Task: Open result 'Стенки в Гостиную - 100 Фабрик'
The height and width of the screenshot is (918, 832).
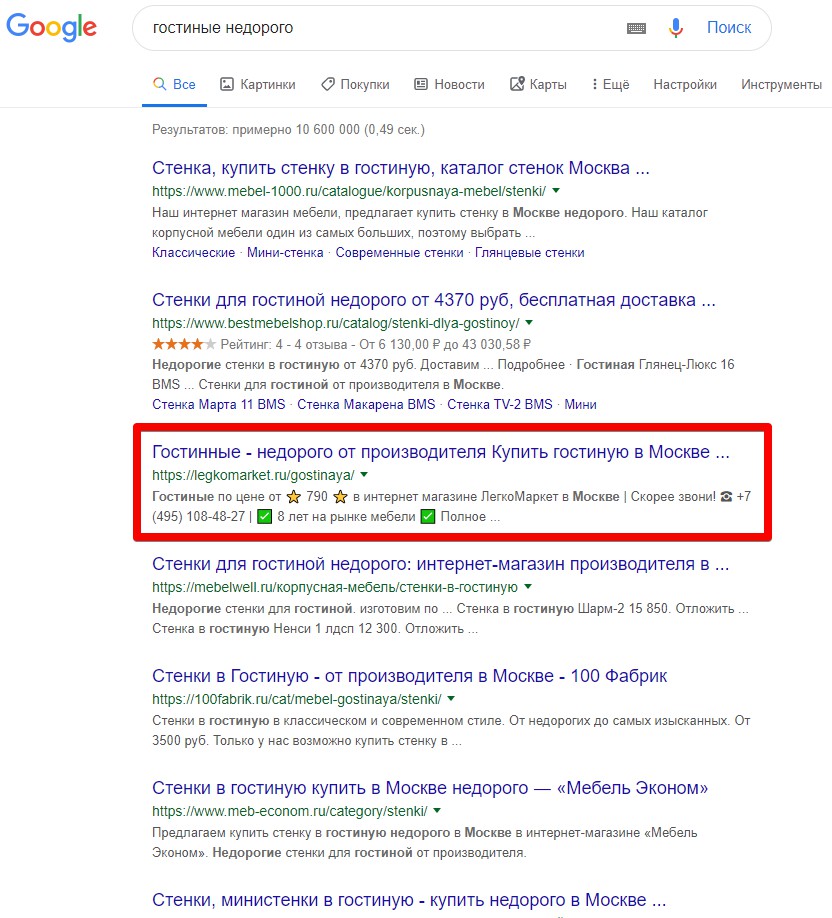Action: pyautogui.click(x=409, y=676)
